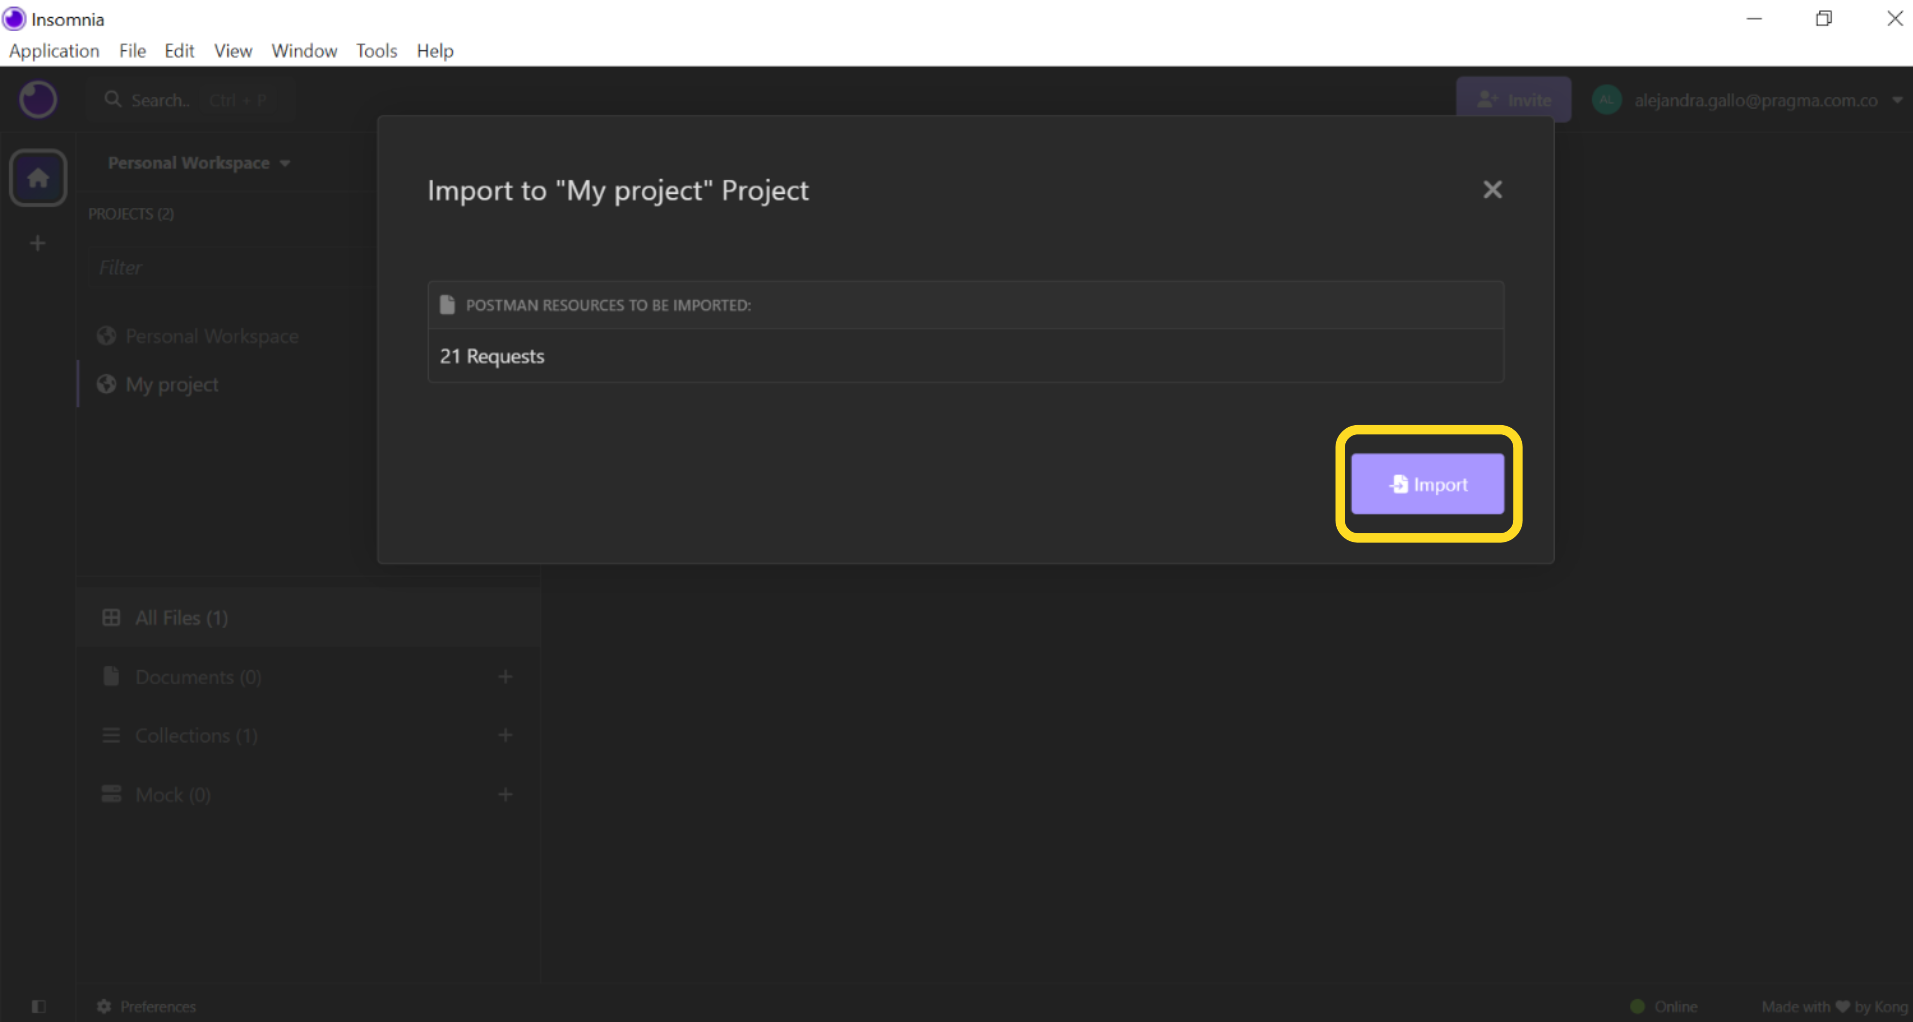Open the Application menu
The image size is (1913, 1022).
[x=54, y=51]
